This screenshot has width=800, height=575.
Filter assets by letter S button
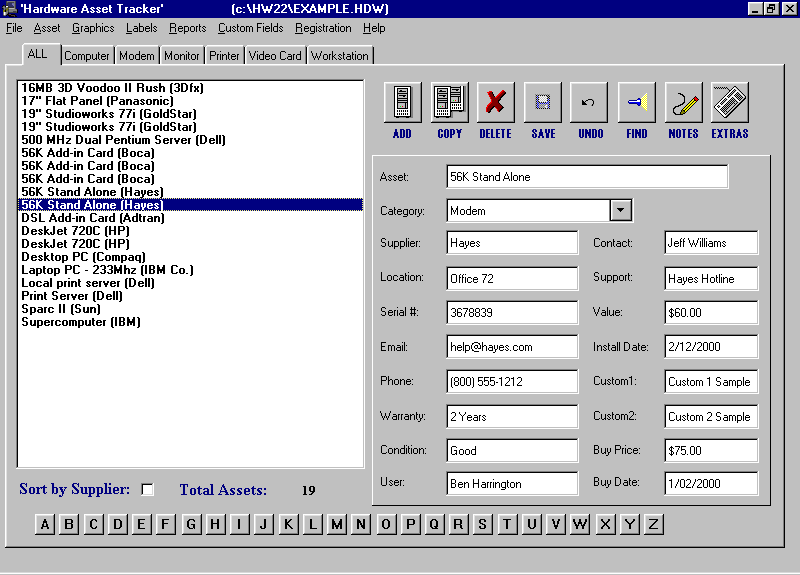point(482,524)
